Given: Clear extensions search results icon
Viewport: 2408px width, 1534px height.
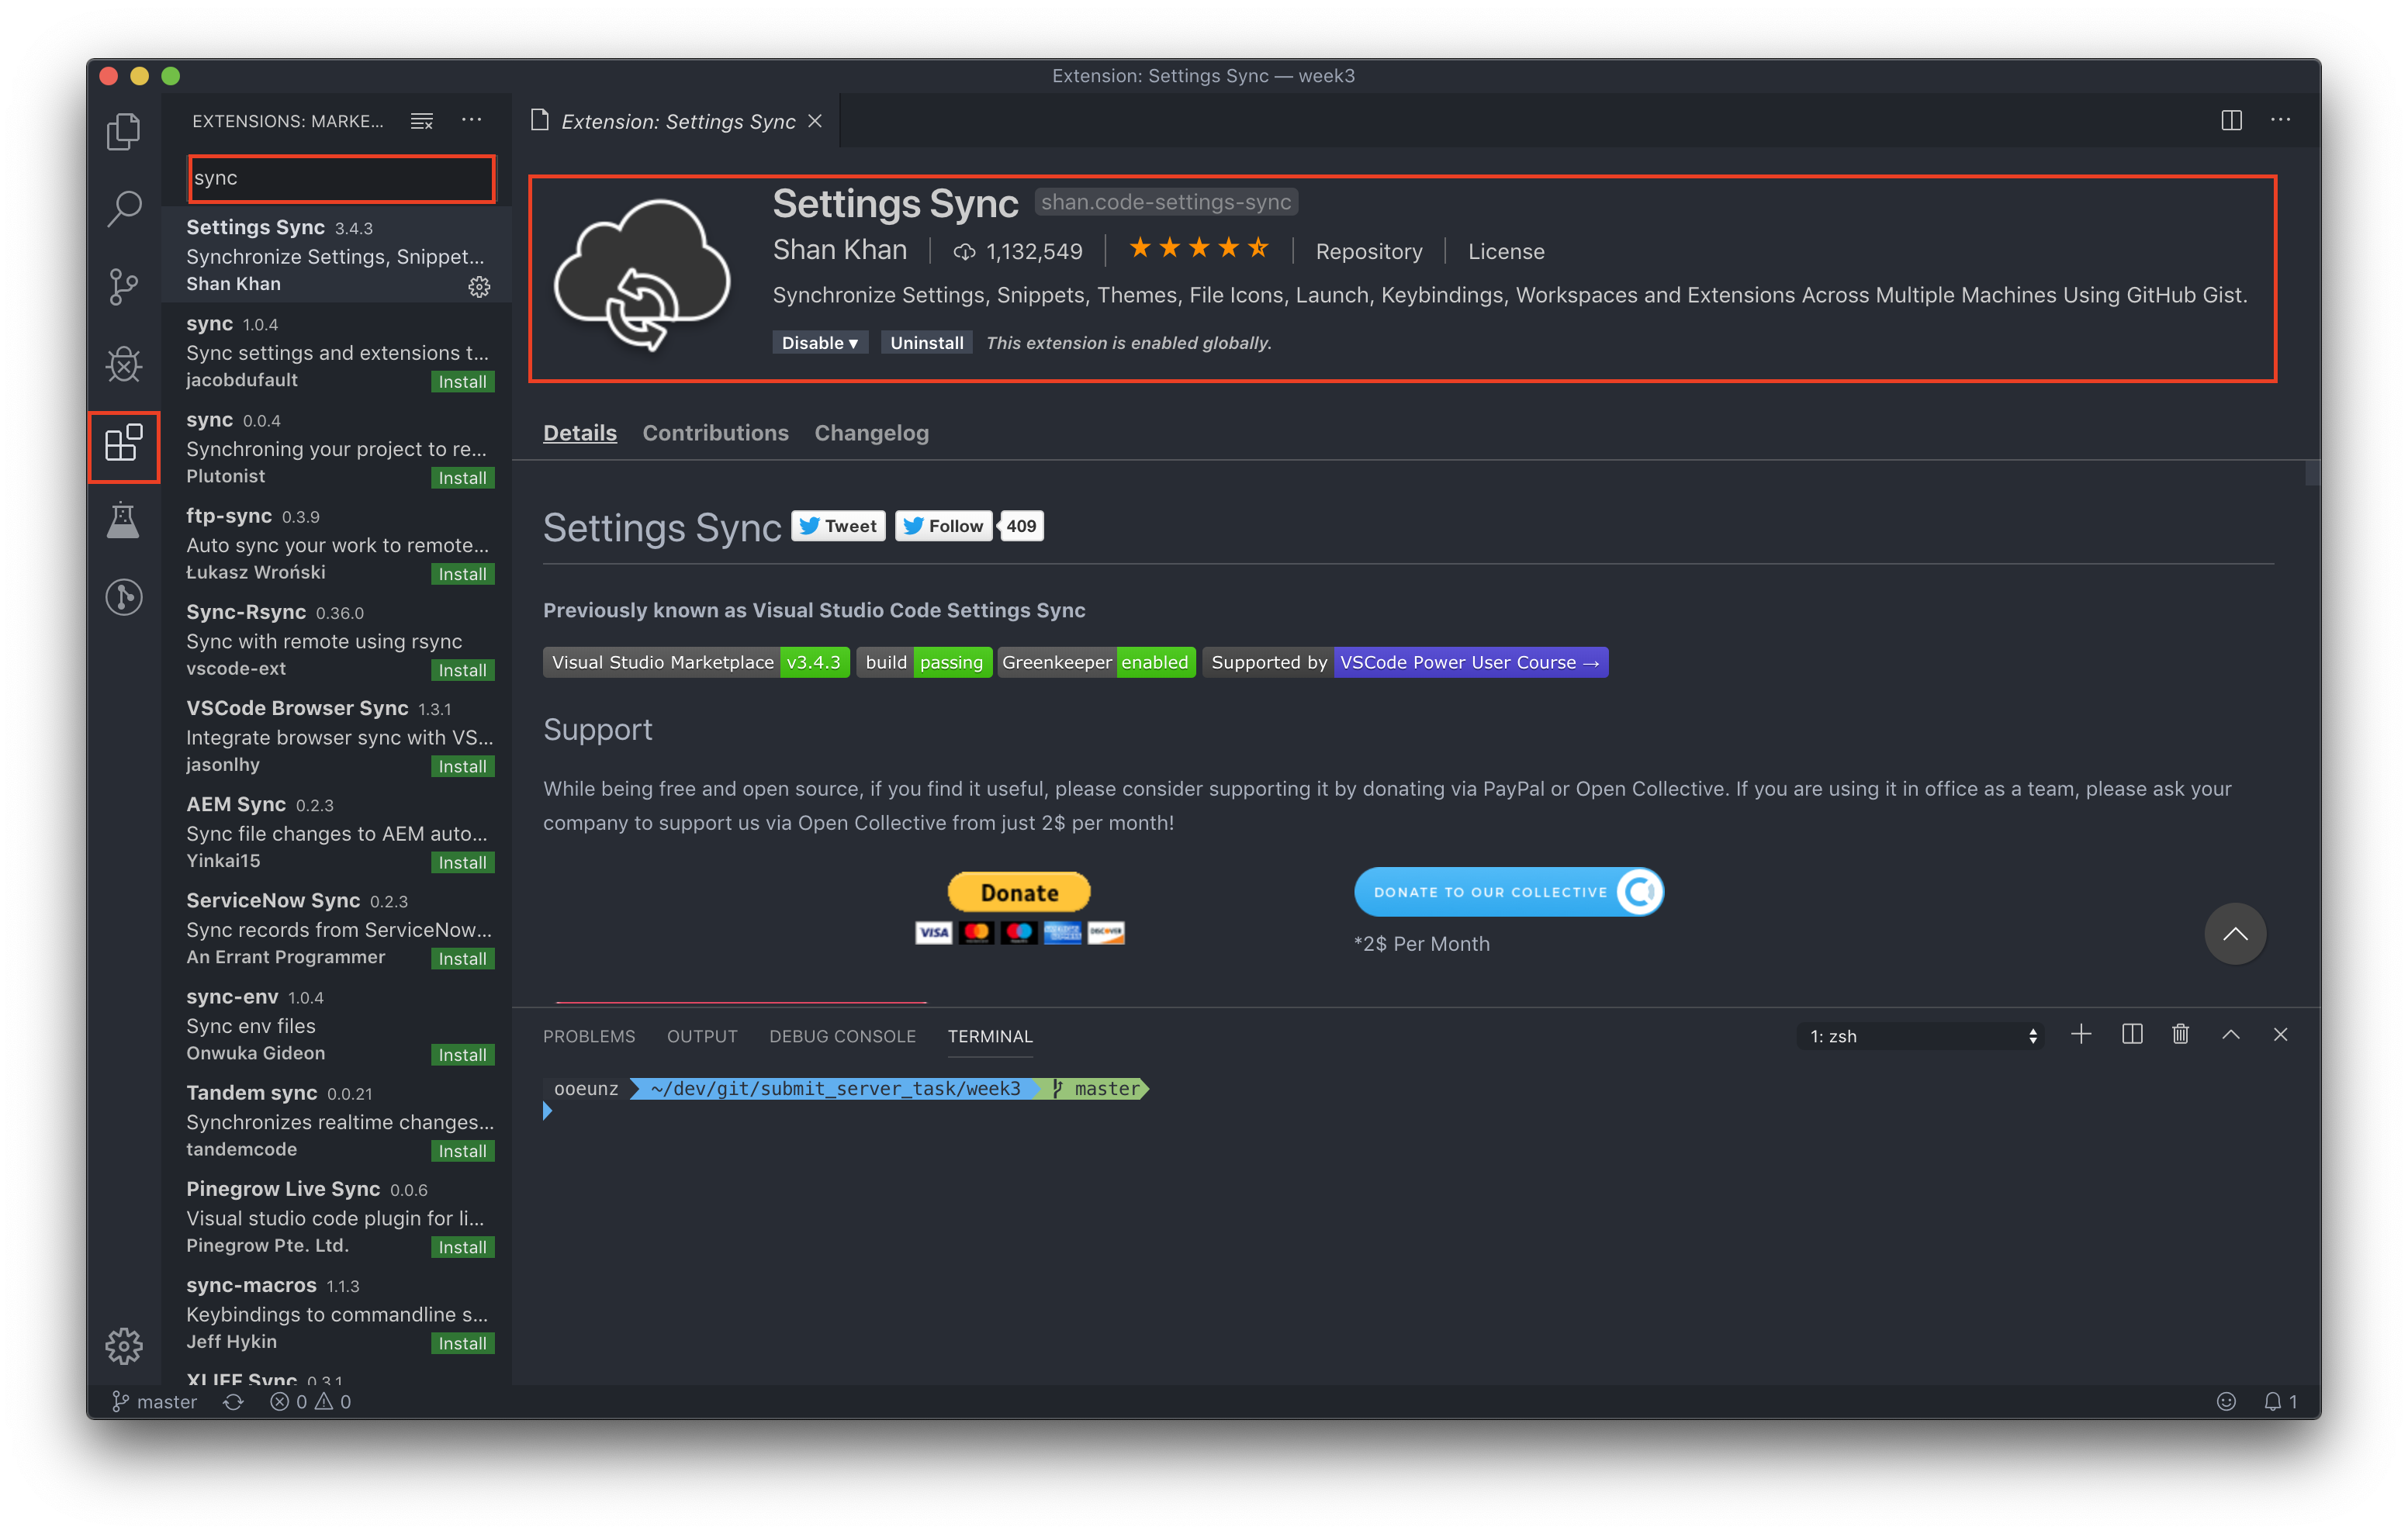Looking at the screenshot, I should (422, 121).
